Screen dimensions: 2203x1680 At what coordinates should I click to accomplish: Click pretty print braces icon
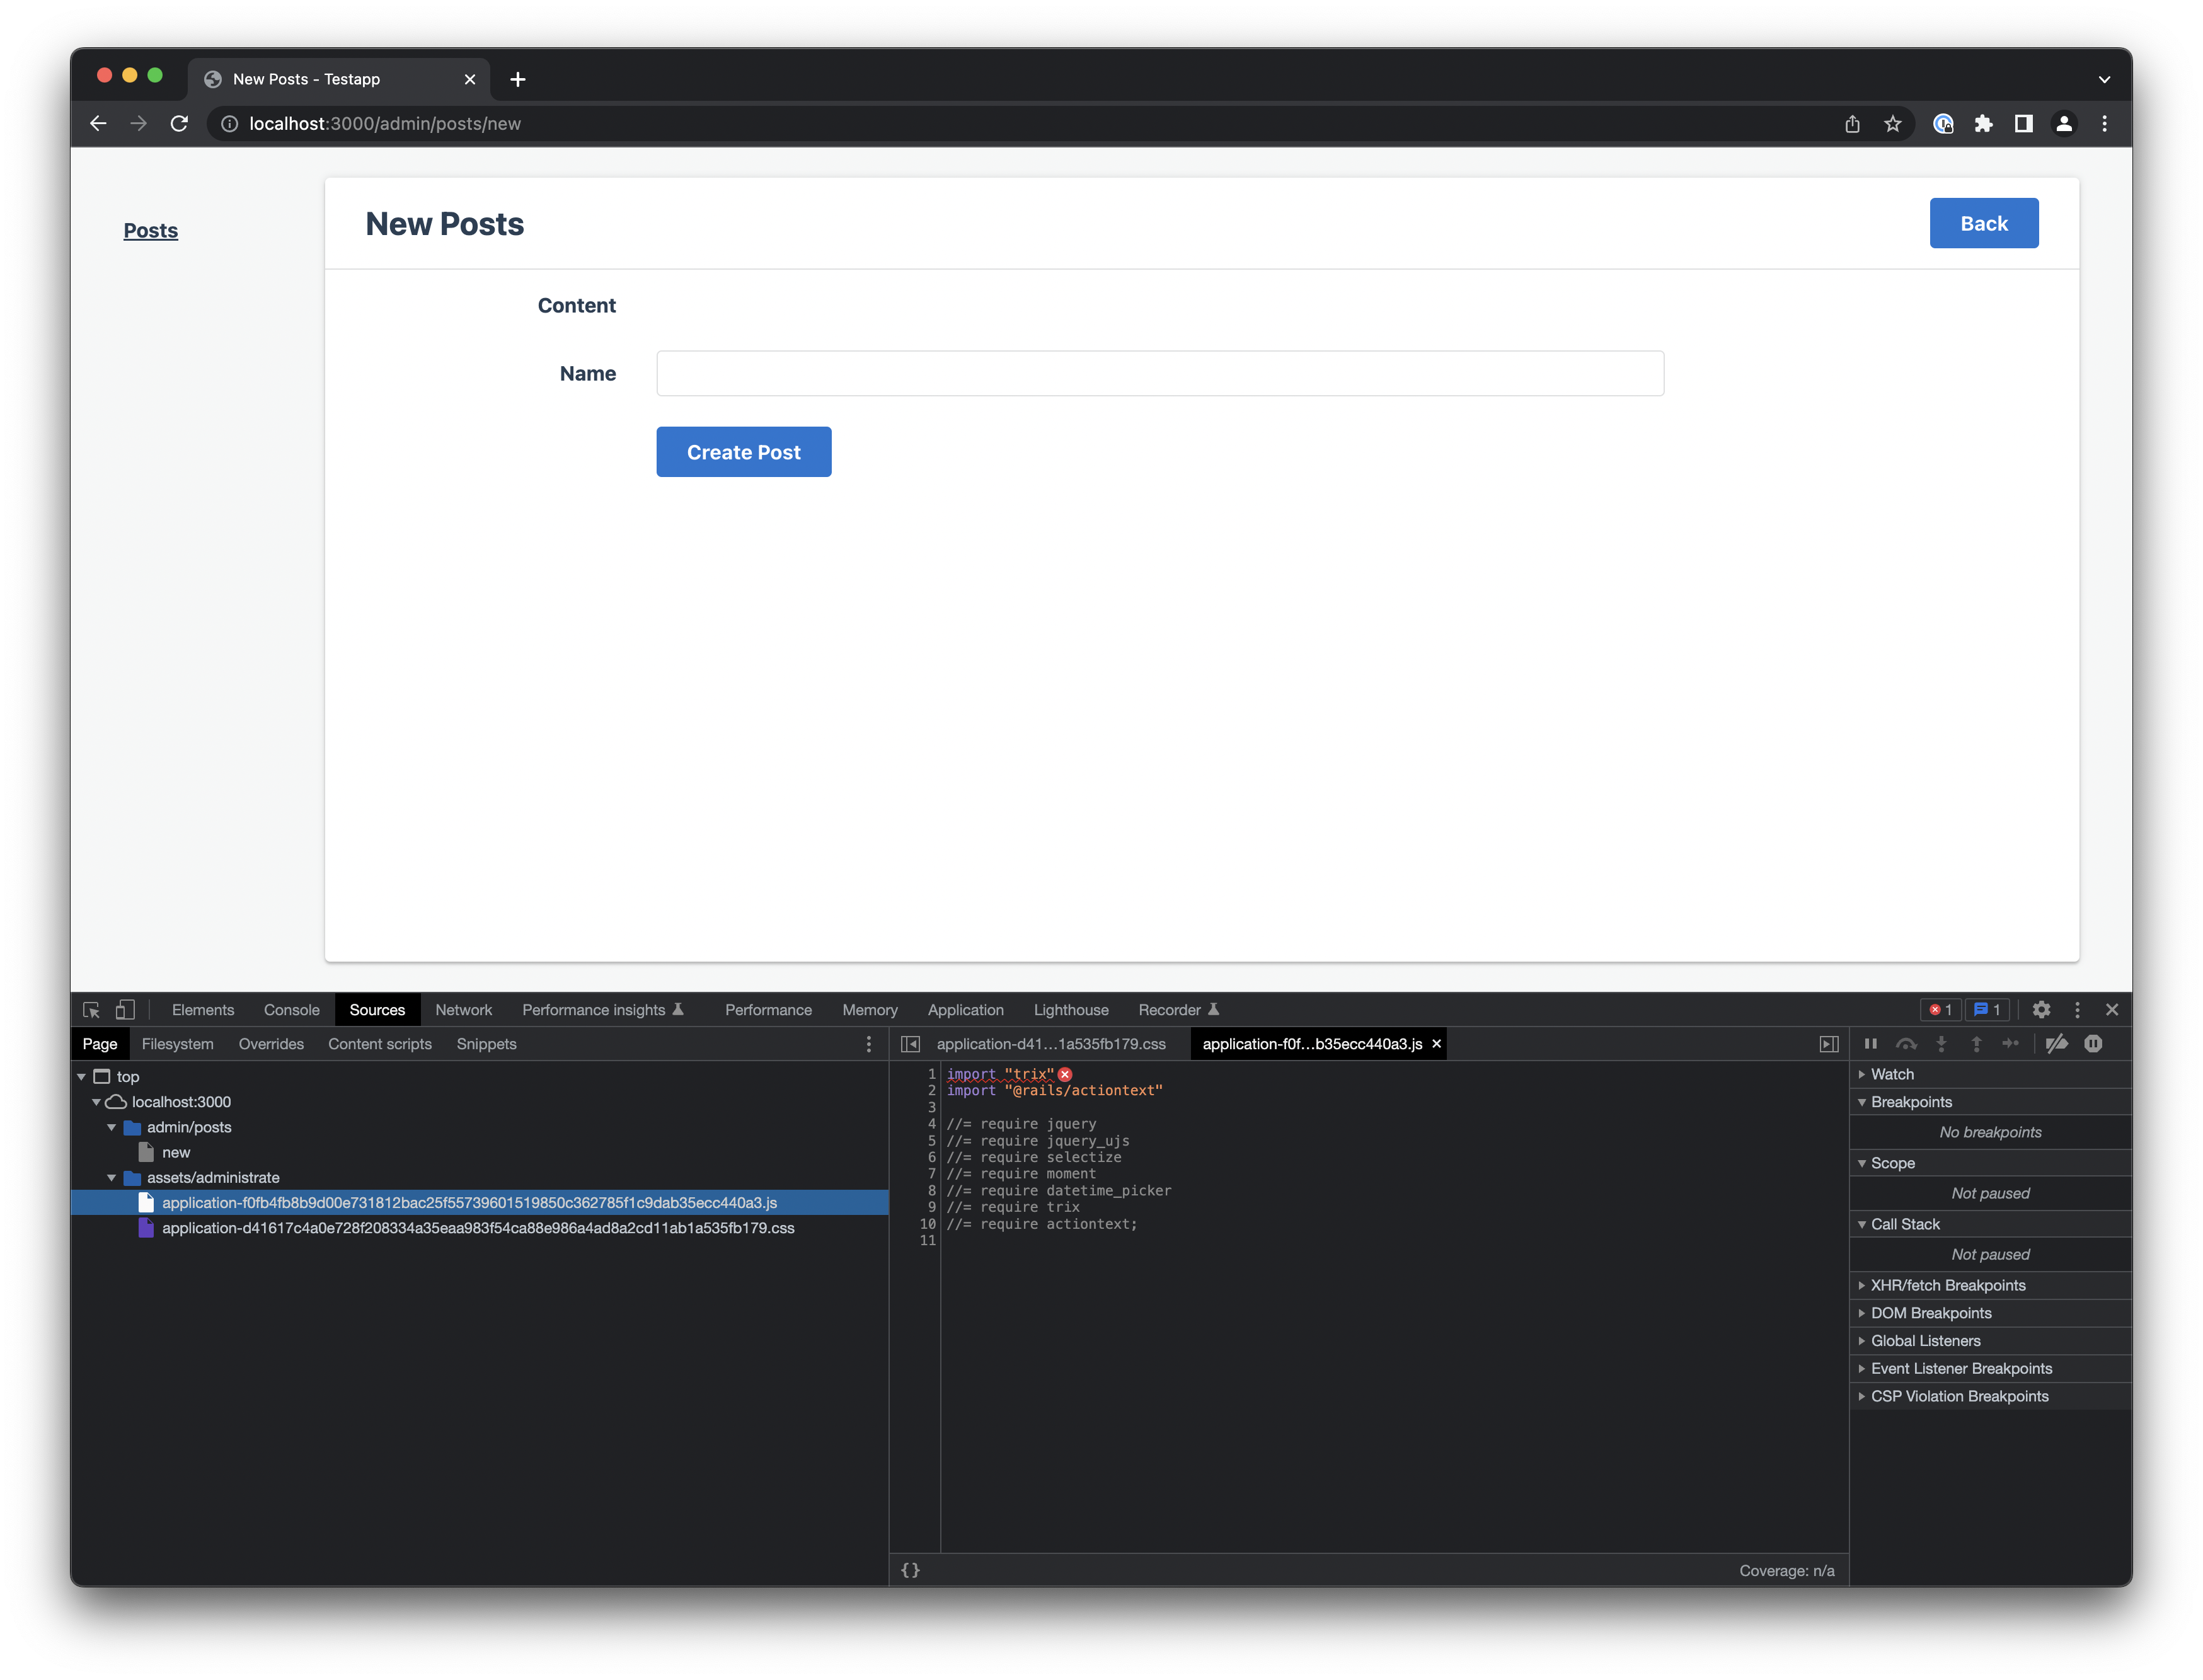(910, 1570)
